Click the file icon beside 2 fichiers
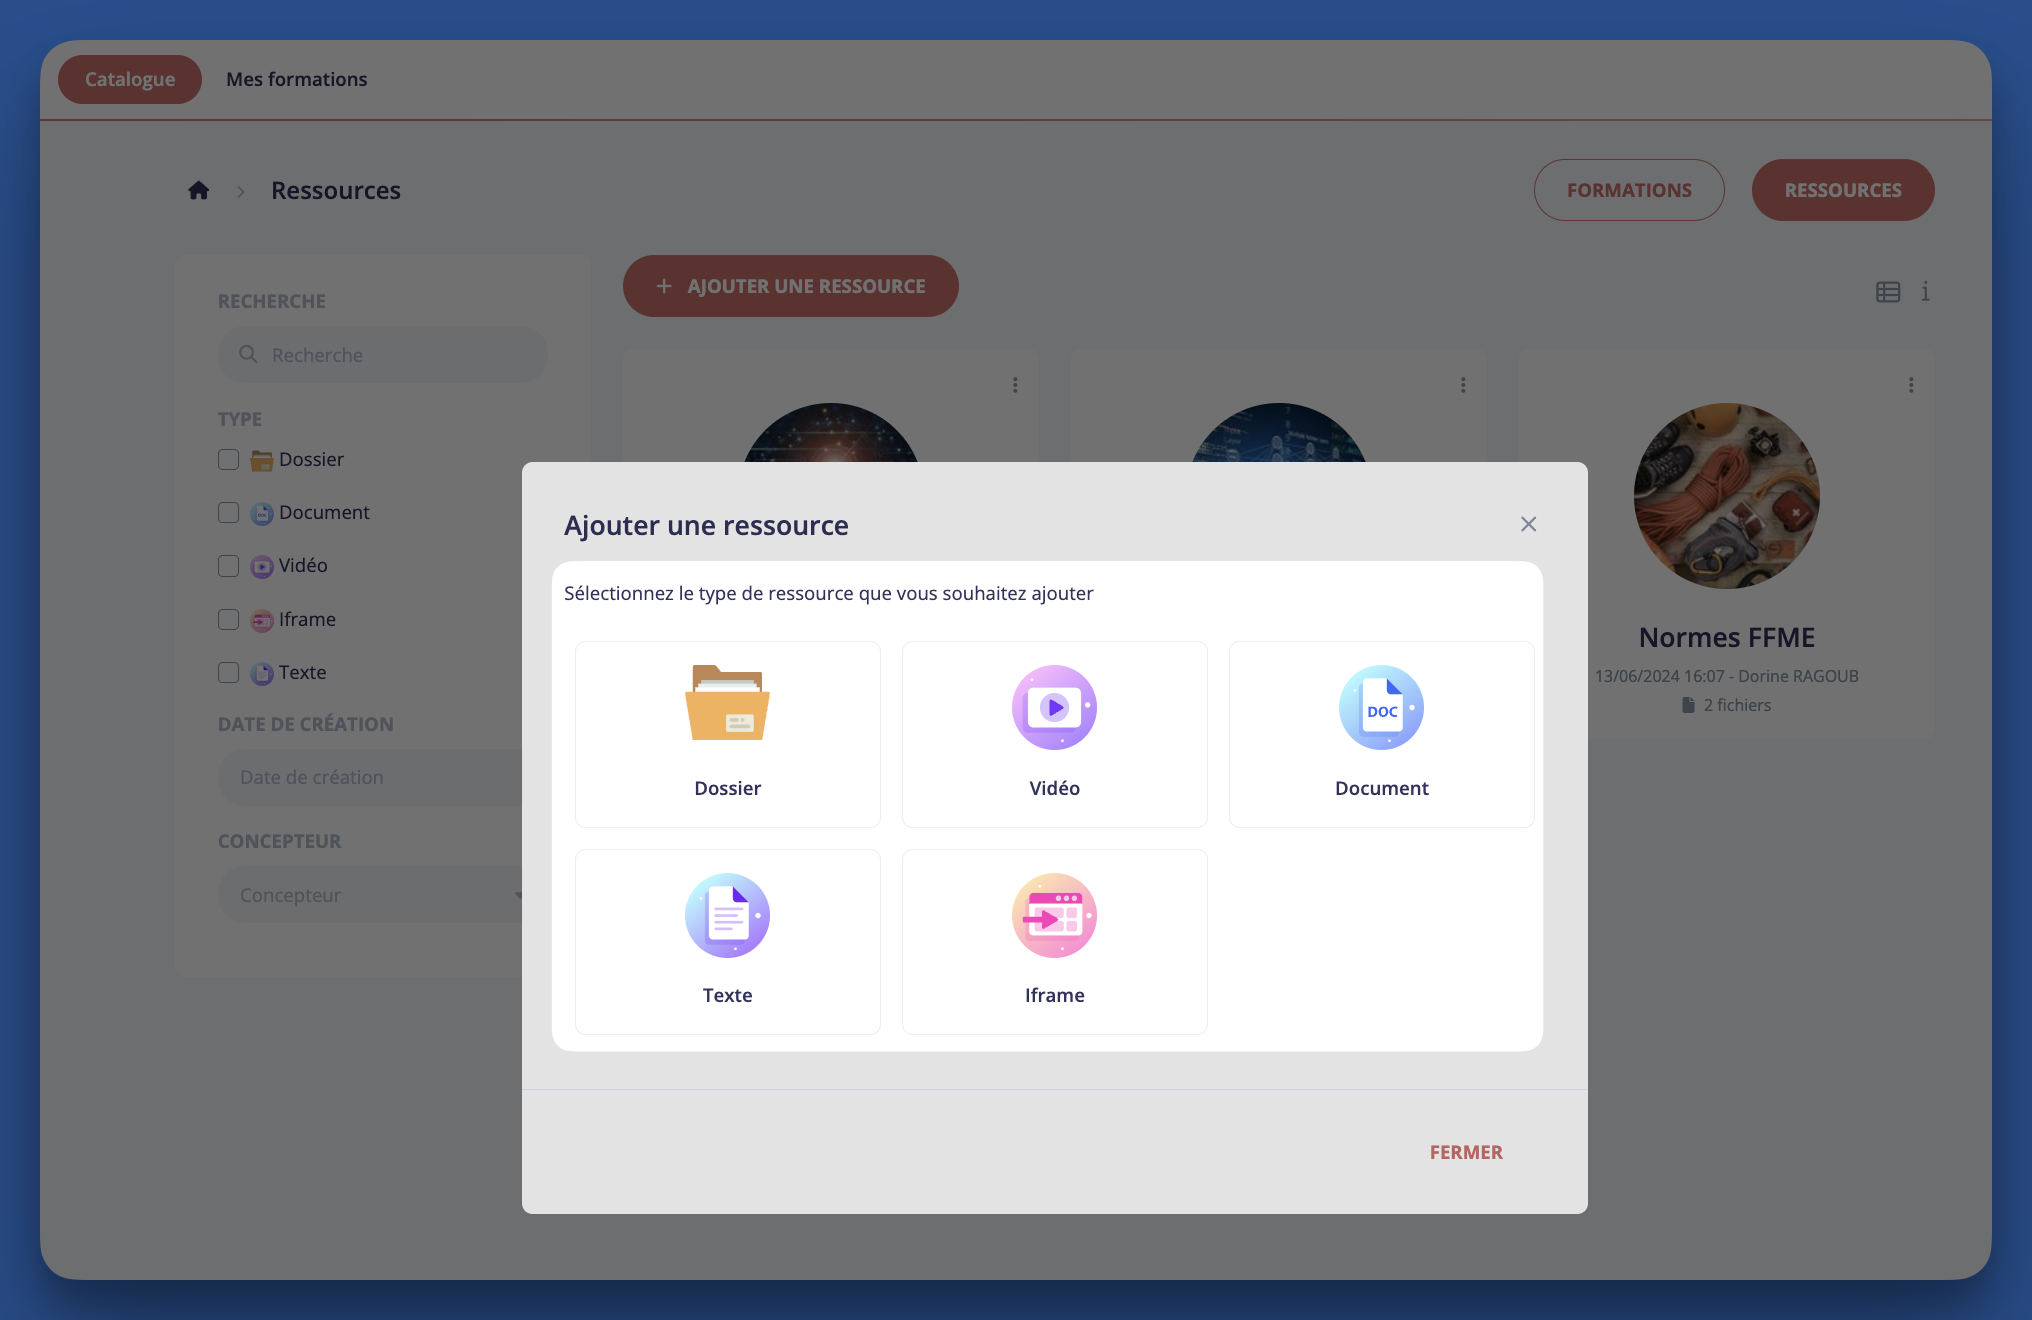2032x1320 pixels. 1688,705
